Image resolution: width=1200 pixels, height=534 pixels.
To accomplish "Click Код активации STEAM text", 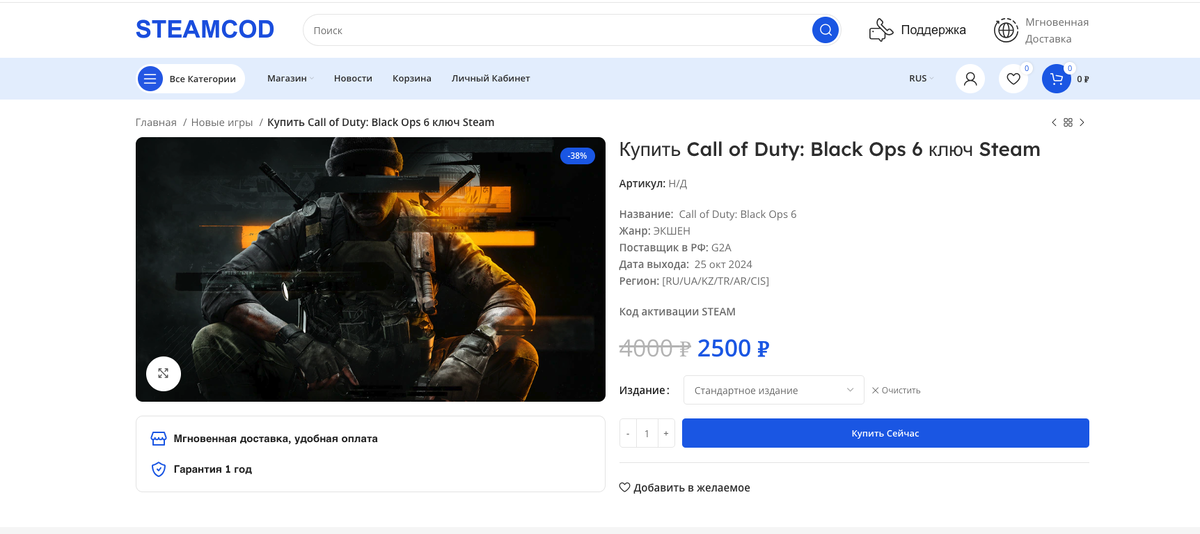I will (677, 312).
